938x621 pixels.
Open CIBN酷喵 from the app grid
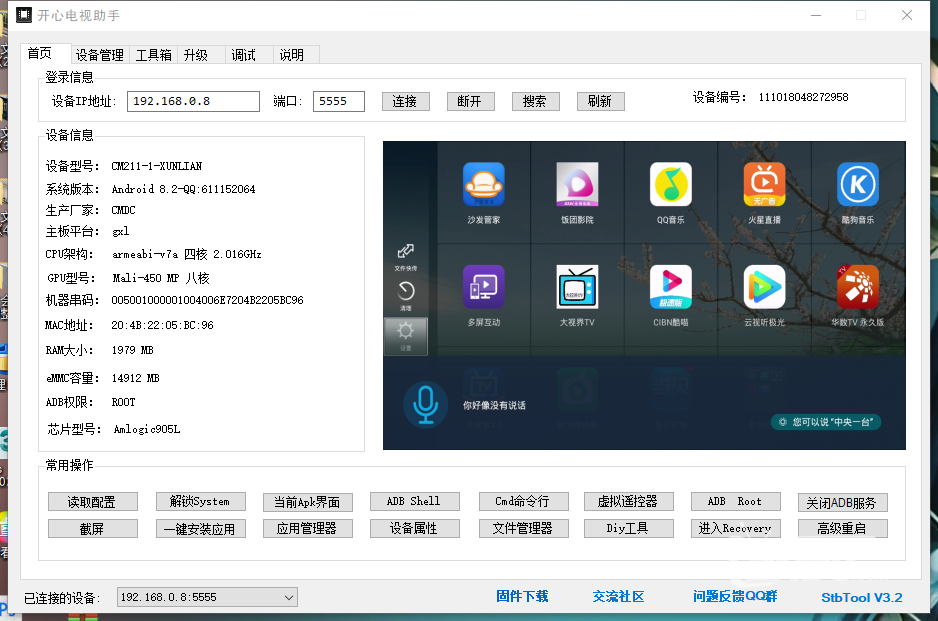point(671,291)
